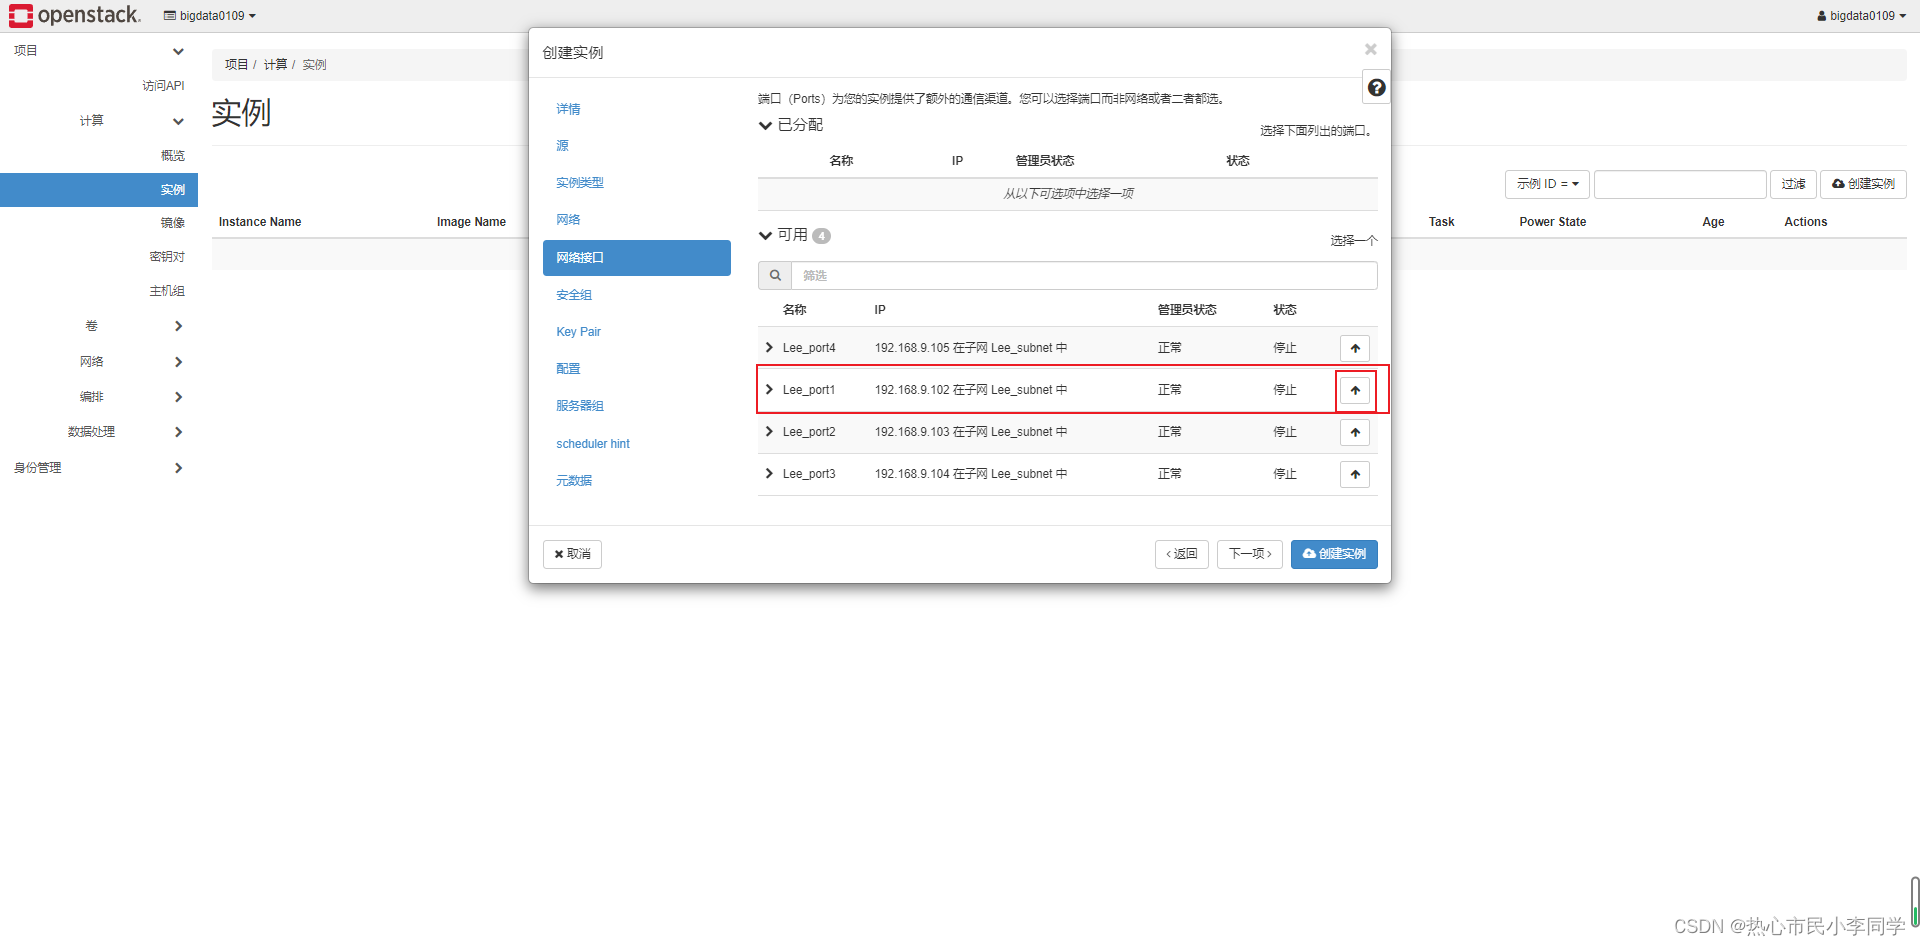The height and width of the screenshot is (946, 1920).
Task: Expand the 卷 sidebar section
Action: click(178, 326)
